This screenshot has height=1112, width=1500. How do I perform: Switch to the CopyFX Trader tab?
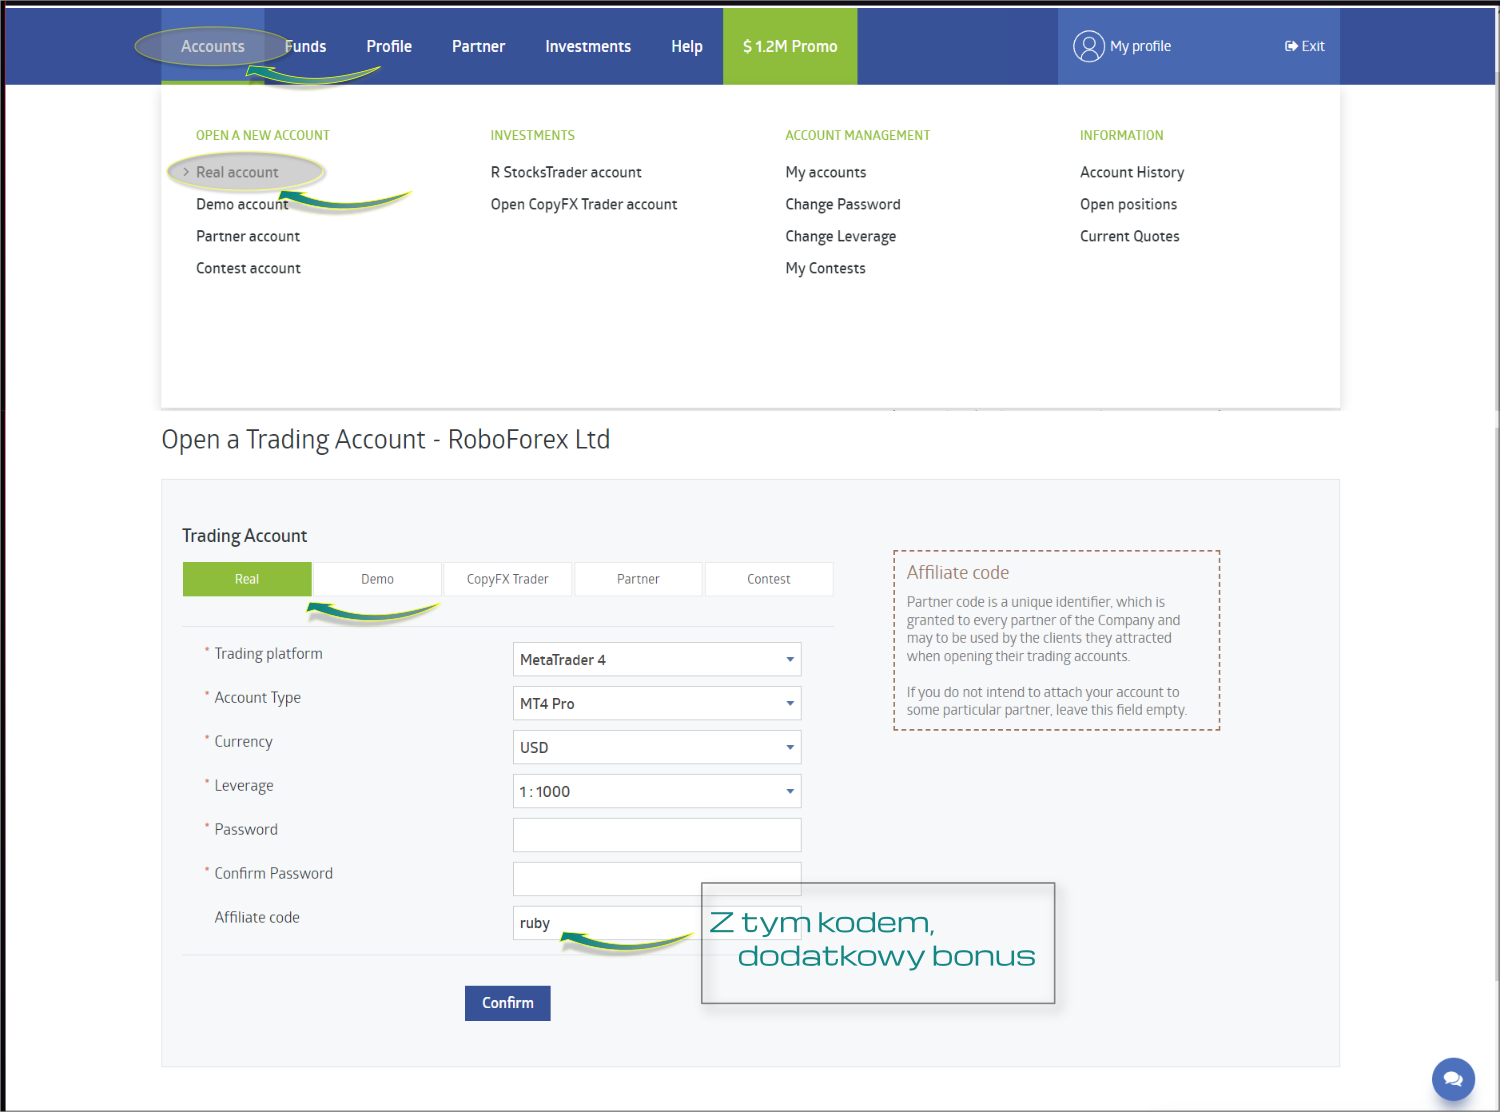tap(508, 579)
